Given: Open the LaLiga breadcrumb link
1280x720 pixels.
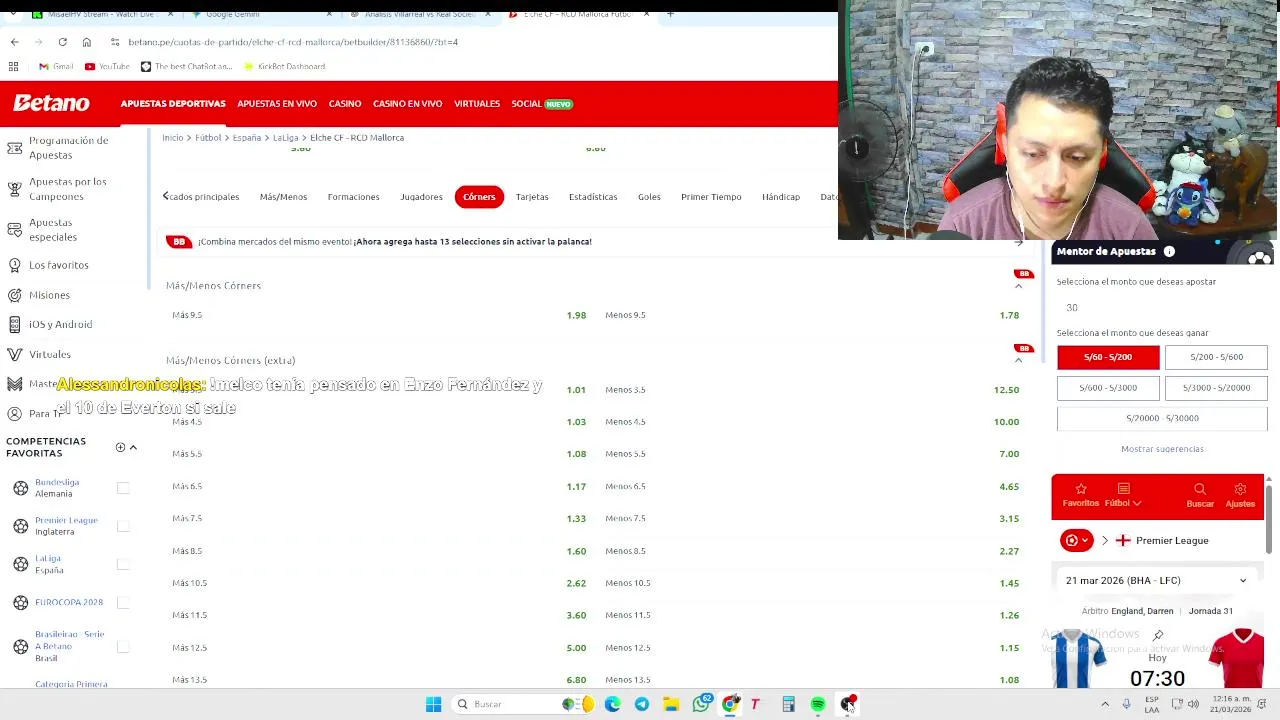Looking at the screenshot, I should click(x=285, y=138).
